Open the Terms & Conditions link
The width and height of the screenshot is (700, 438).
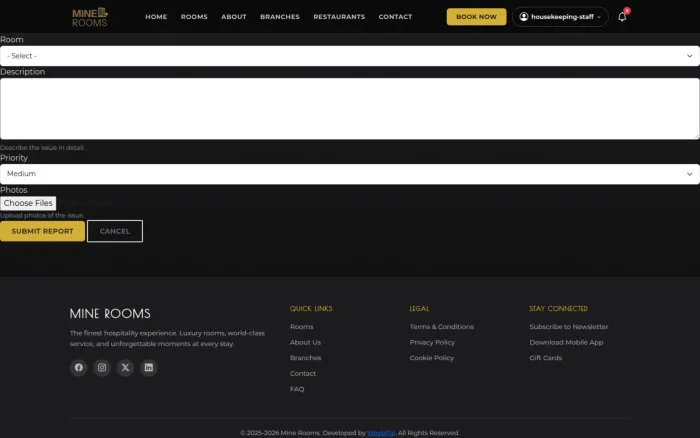pos(442,327)
